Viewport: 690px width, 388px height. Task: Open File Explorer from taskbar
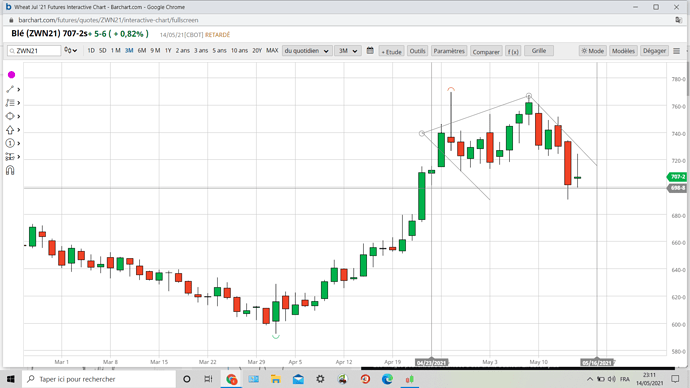[x=275, y=379]
